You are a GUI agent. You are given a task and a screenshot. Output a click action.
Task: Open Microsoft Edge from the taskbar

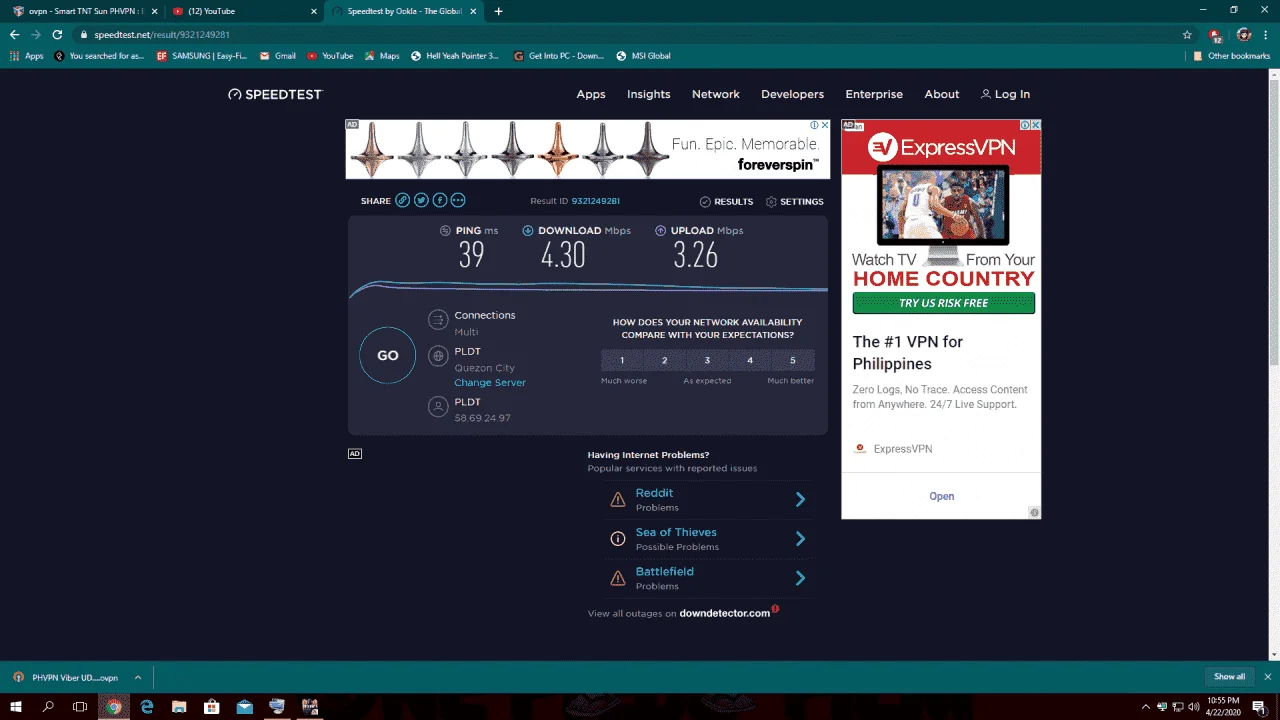tap(147, 707)
